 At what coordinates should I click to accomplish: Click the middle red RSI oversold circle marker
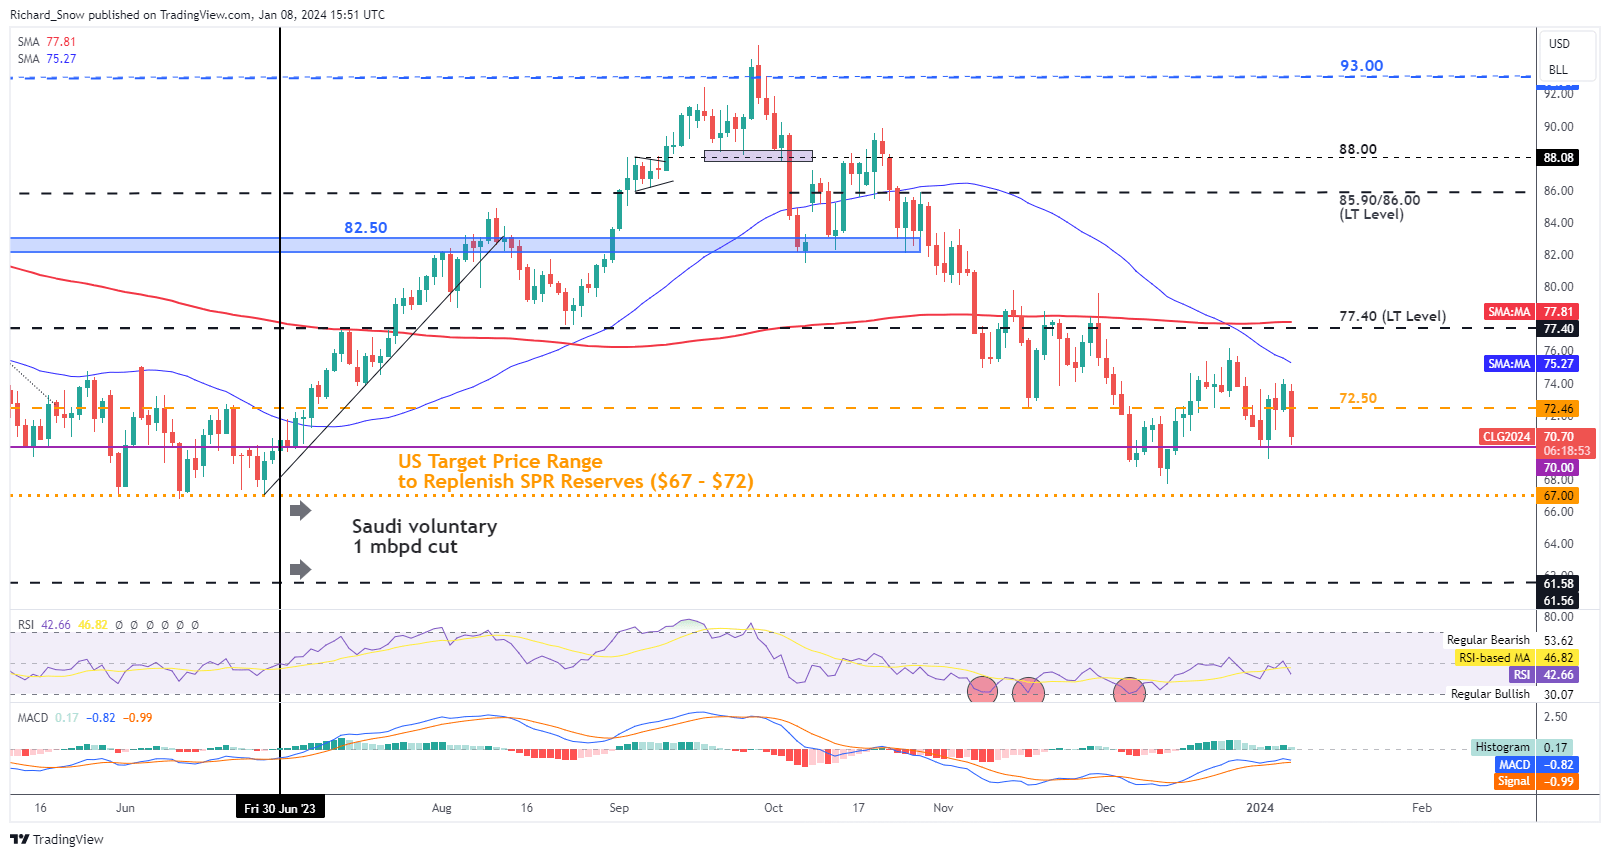coord(1028,690)
